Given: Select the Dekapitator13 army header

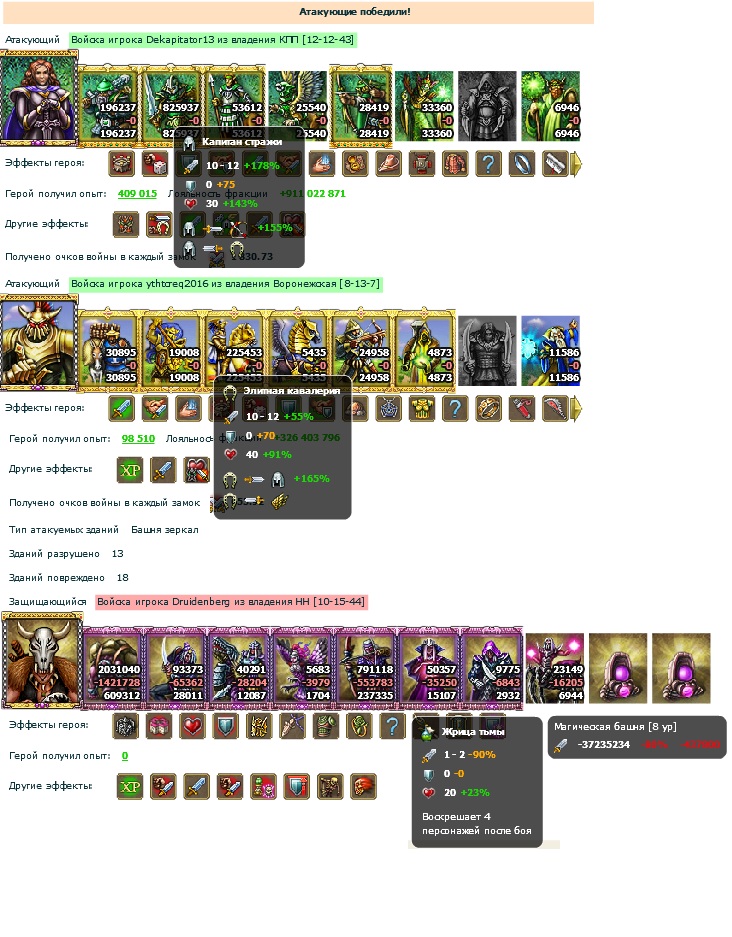Looking at the screenshot, I should 213,40.
